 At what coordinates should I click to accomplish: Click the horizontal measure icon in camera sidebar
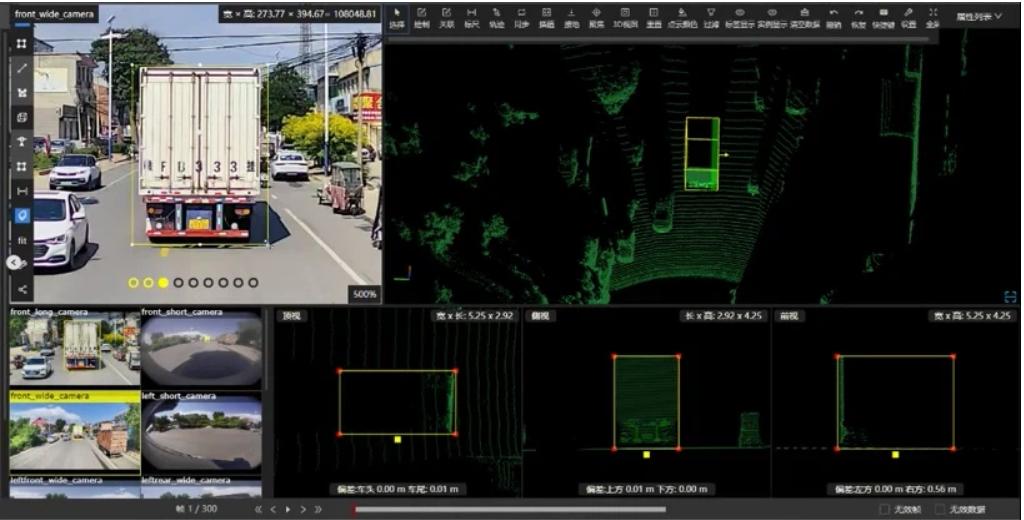point(22,191)
